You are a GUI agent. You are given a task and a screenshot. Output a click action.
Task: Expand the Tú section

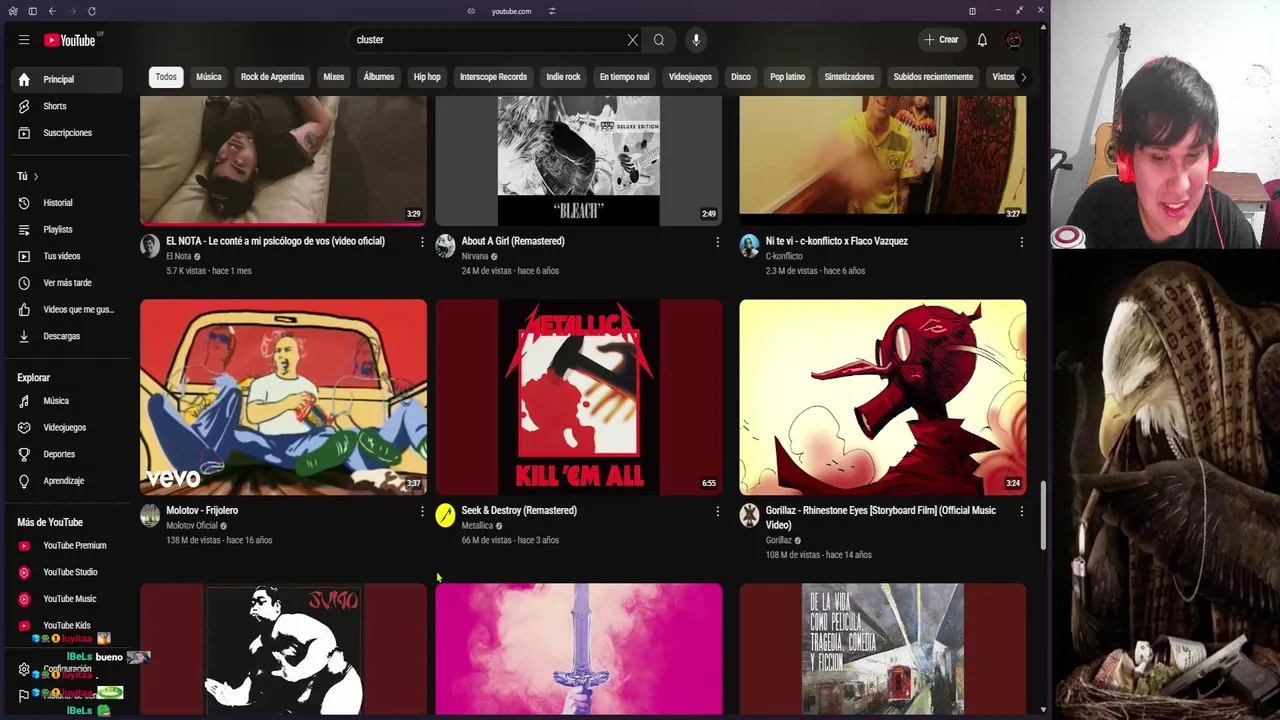pos(28,176)
